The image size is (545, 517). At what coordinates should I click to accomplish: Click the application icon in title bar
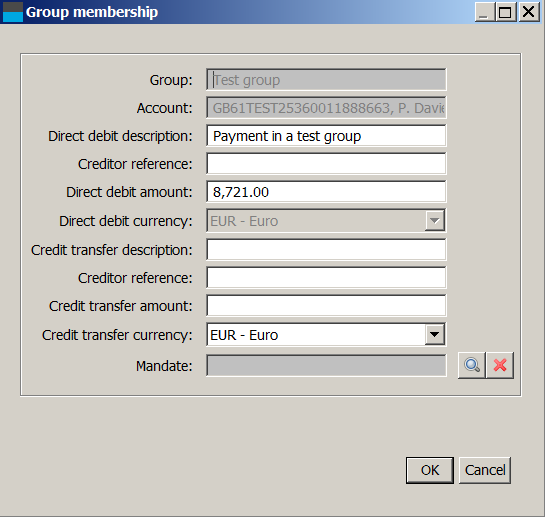click(x=13, y=12)
